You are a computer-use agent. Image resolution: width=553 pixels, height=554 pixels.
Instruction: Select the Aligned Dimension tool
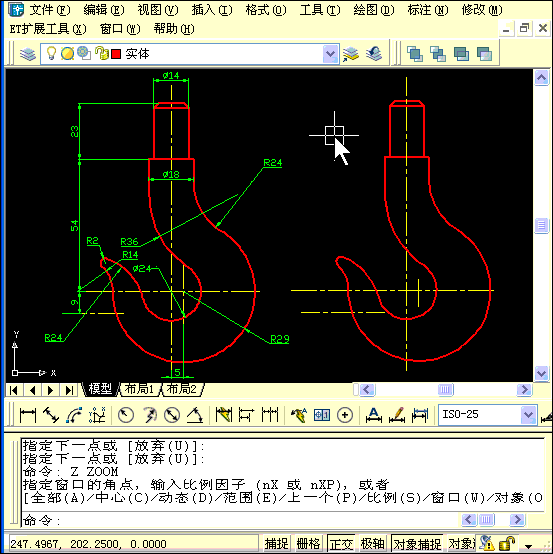tap(51, 415)
